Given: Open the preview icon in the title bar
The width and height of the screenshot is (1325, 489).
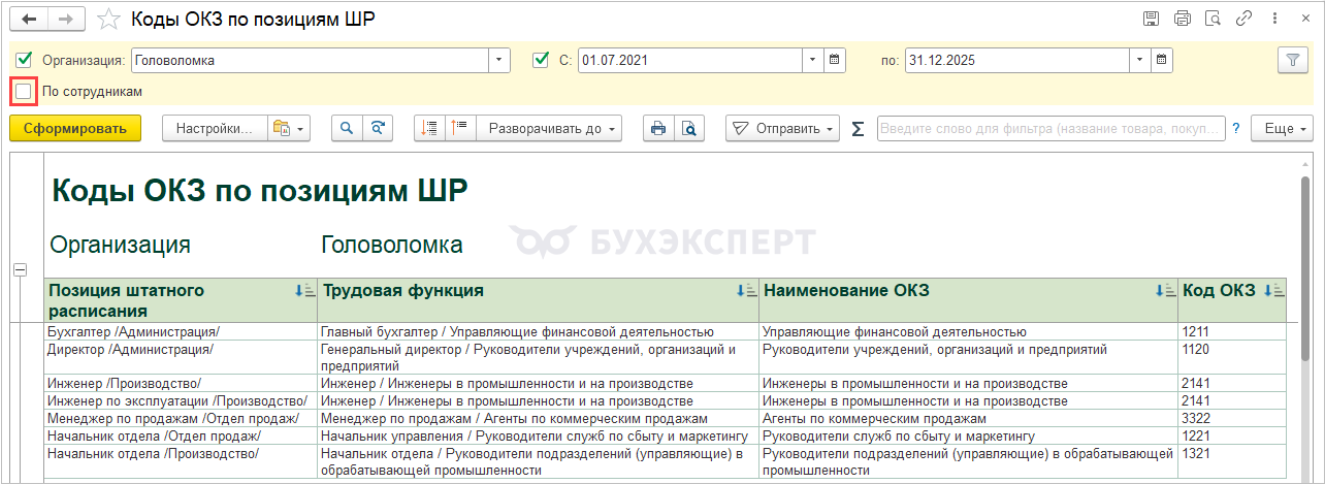Looking at the screenshot, I should point(1213,18).
